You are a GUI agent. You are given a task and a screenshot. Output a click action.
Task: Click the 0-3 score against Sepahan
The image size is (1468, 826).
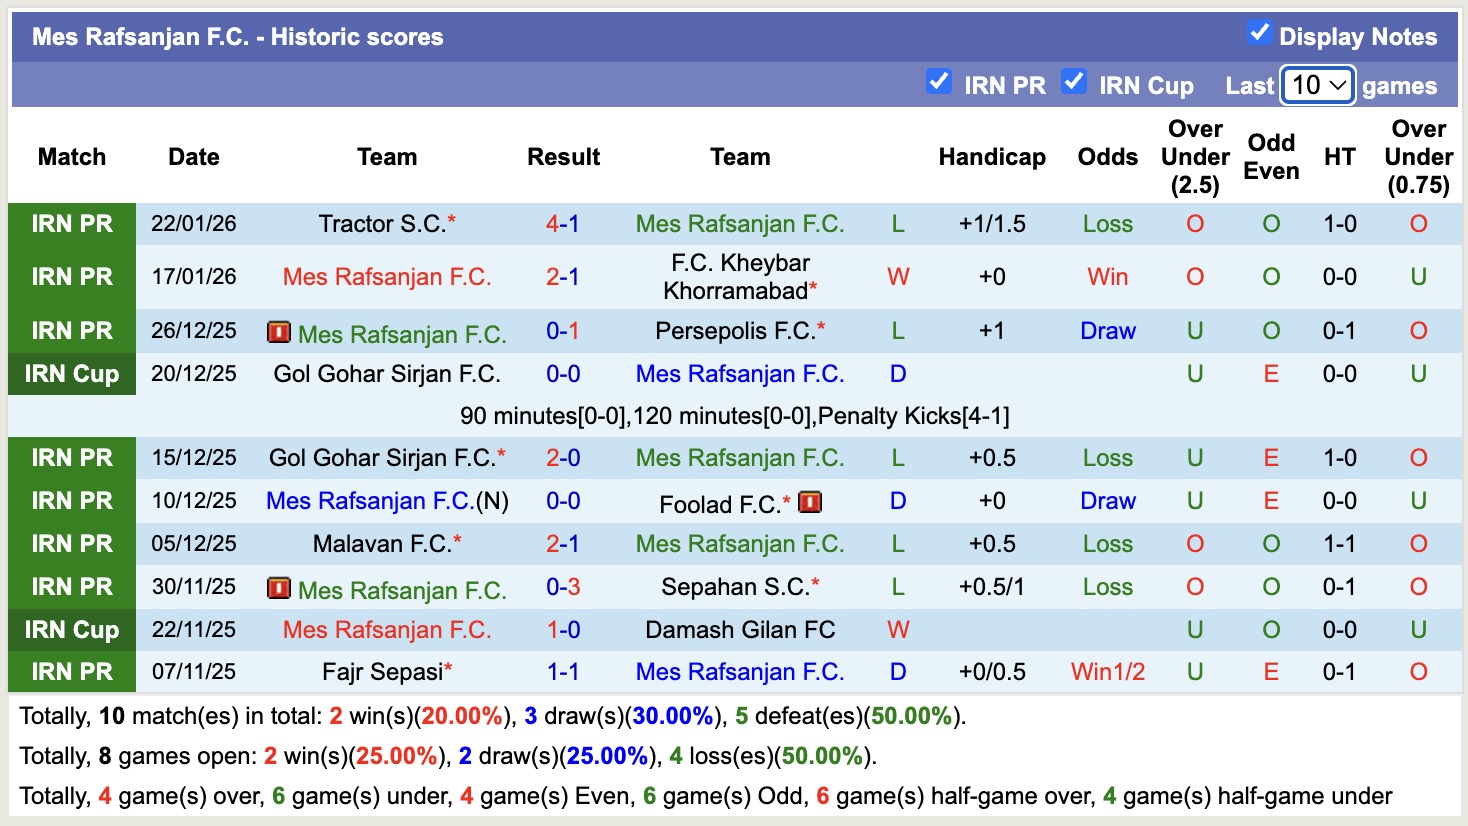click(563, 587)
